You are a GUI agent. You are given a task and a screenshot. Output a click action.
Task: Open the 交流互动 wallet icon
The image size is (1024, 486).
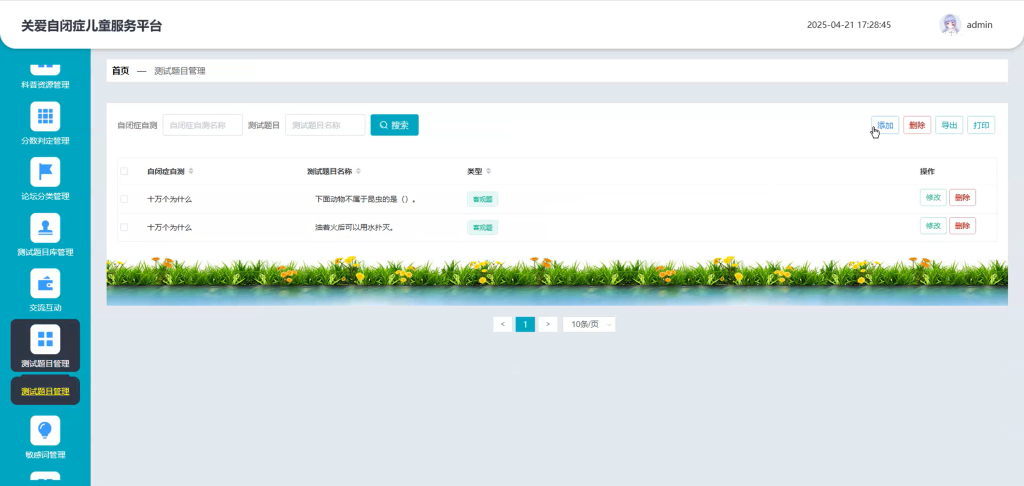click(45, 284)
